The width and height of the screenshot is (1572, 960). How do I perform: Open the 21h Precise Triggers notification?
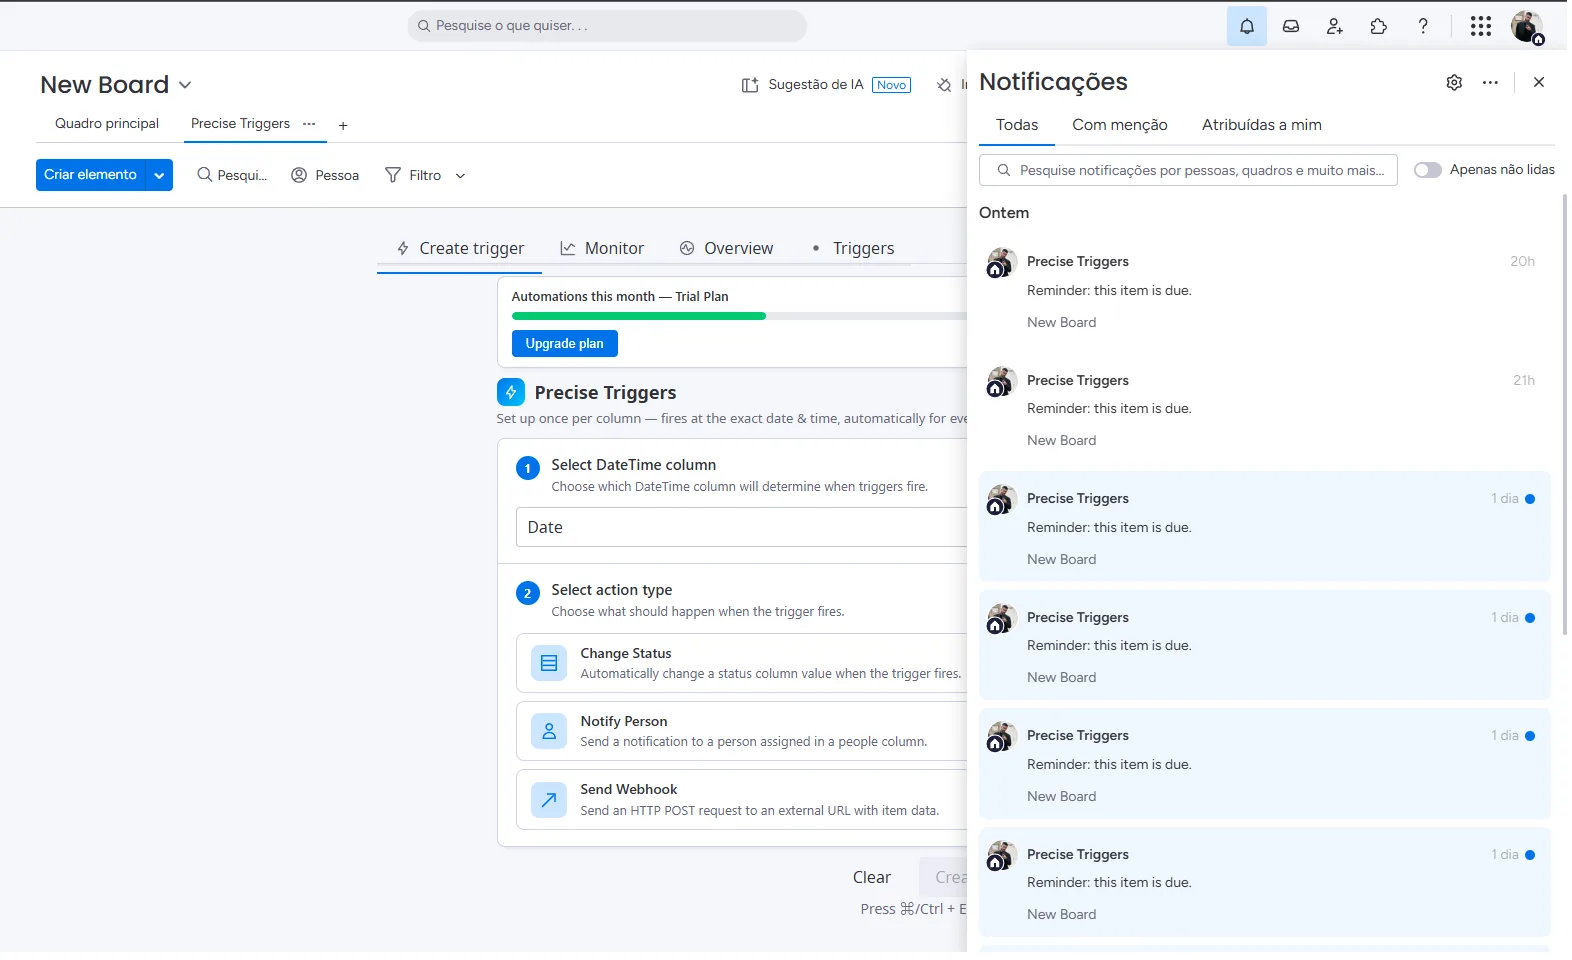click(x=1264, y=409)
